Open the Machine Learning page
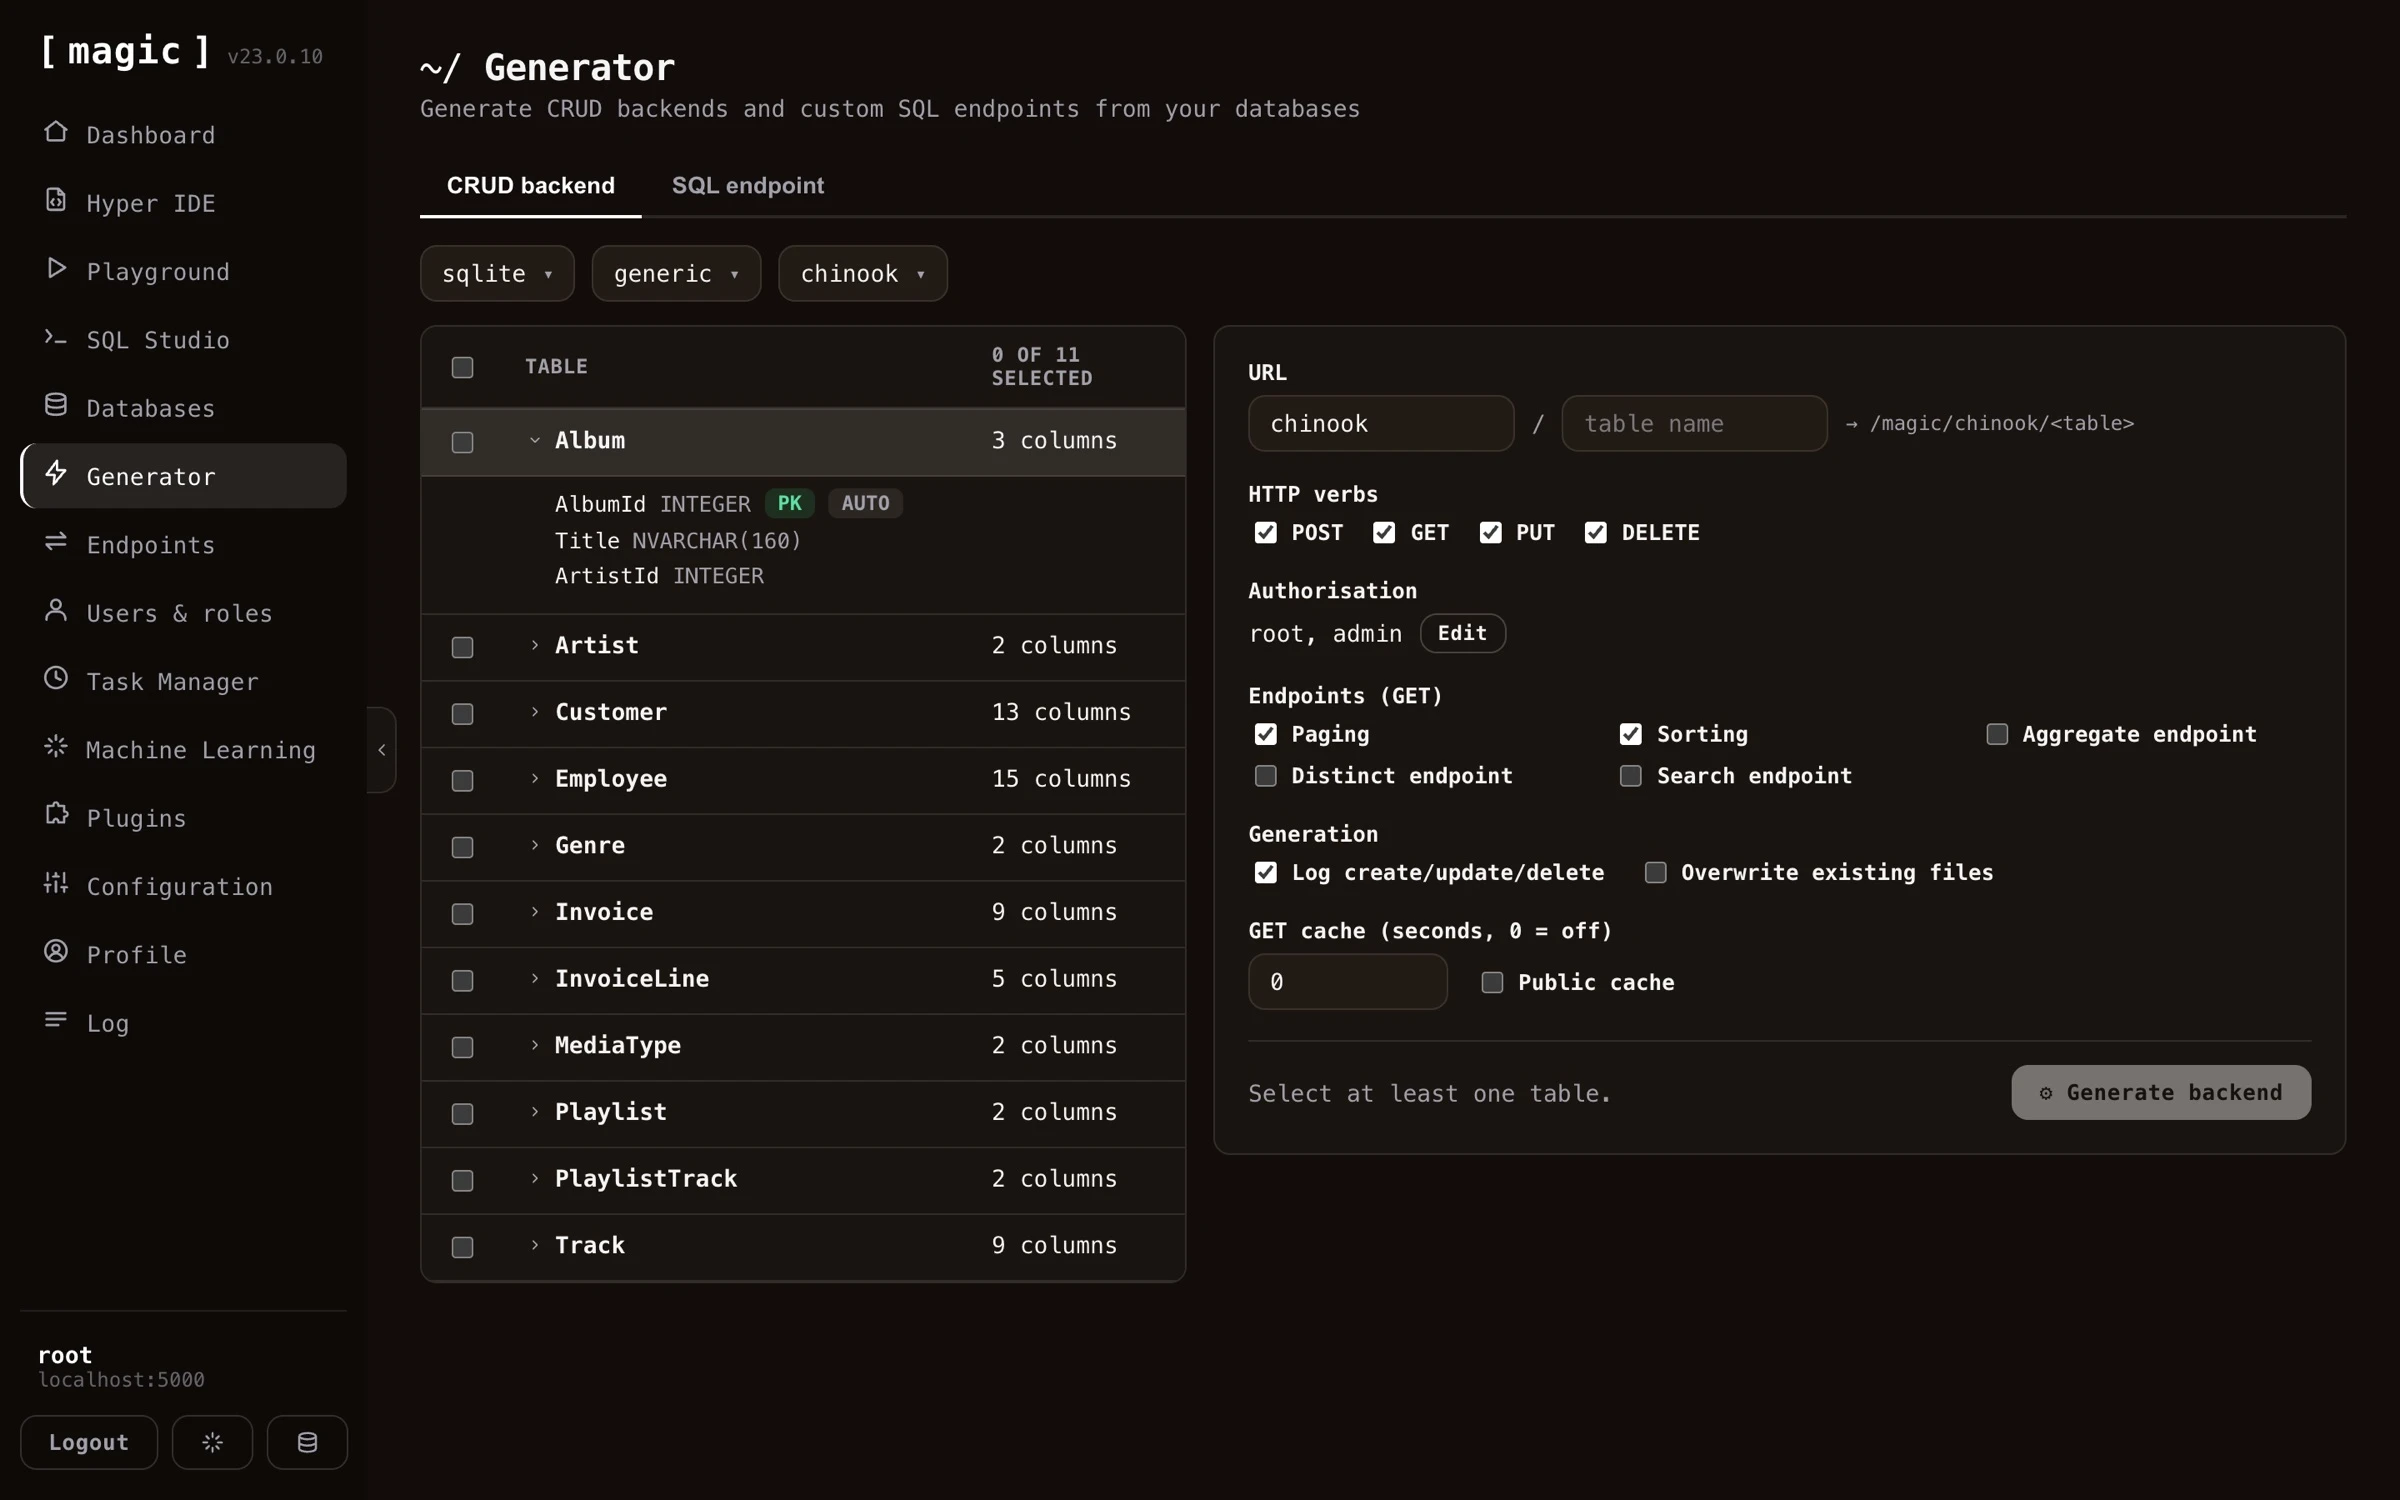Viewport: 2400px width, 1500px height. pyautogui.click(x=184, y=750)
